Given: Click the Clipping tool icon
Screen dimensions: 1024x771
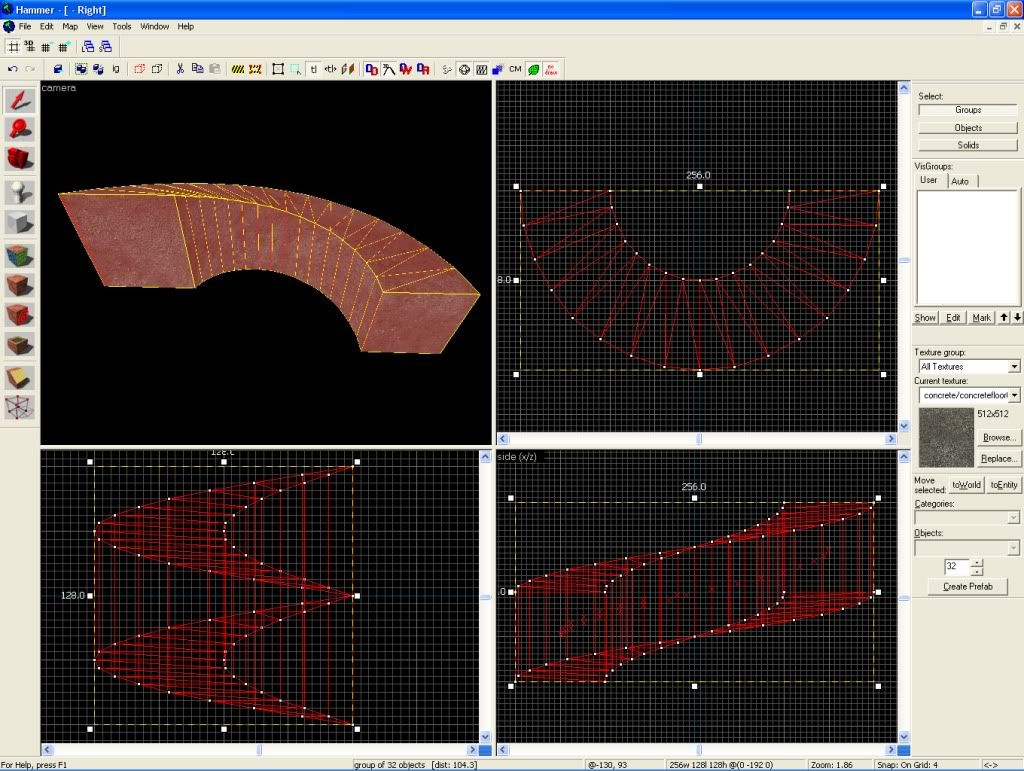Looking at the screenshot, I should click(x=20, y=377).
